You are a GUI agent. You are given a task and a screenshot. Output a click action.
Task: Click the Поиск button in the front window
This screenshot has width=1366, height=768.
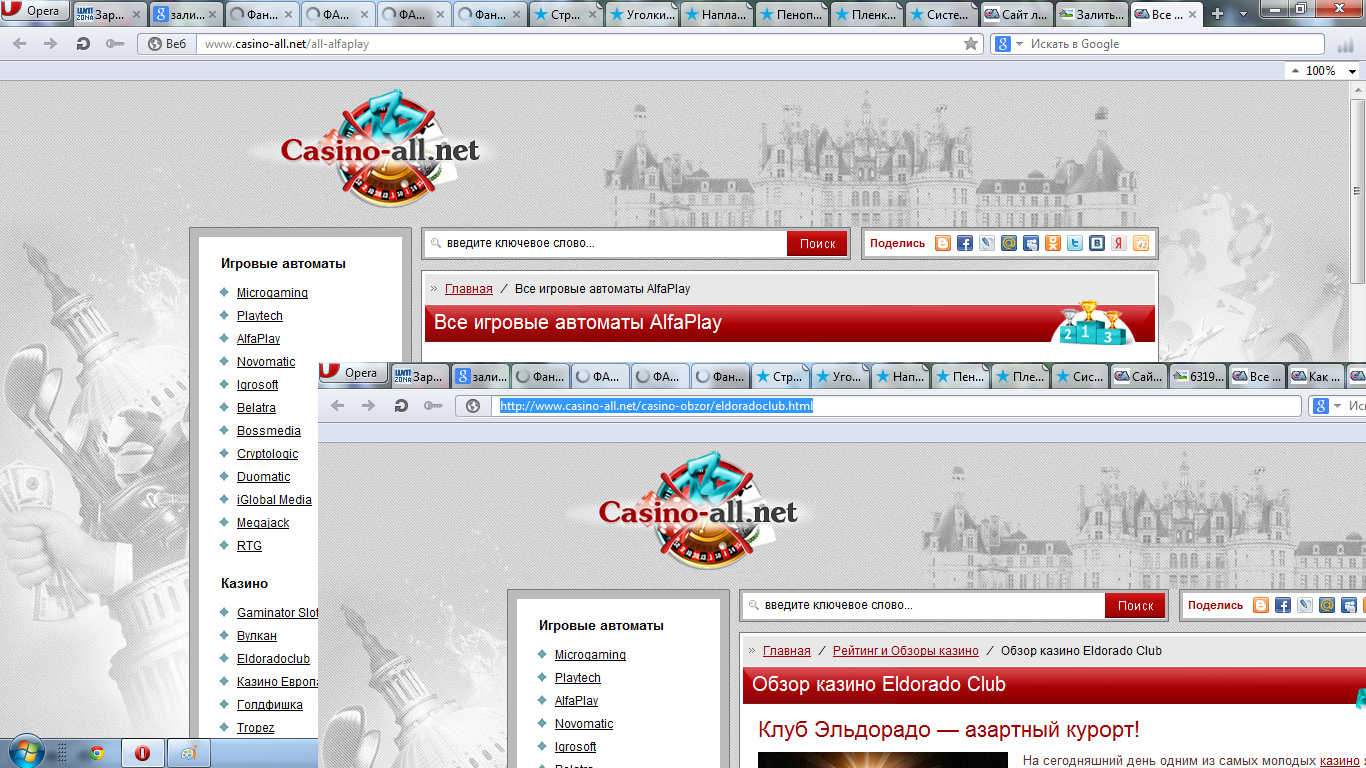coord(1135,605)
